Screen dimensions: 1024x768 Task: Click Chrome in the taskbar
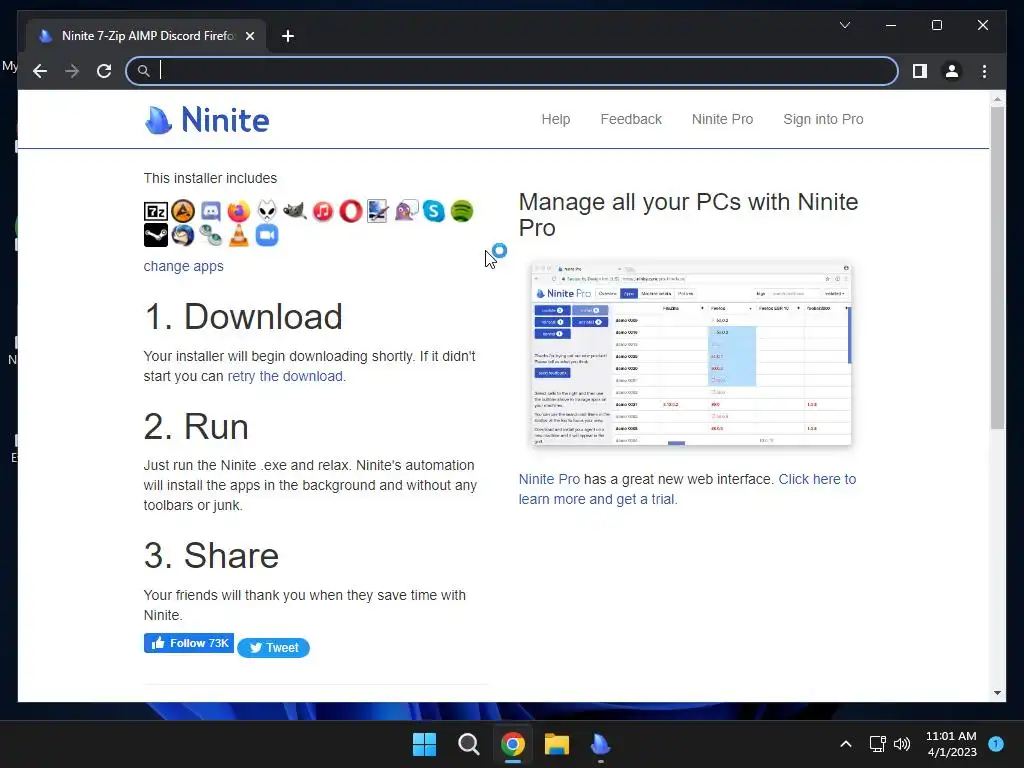click(513, 744)
